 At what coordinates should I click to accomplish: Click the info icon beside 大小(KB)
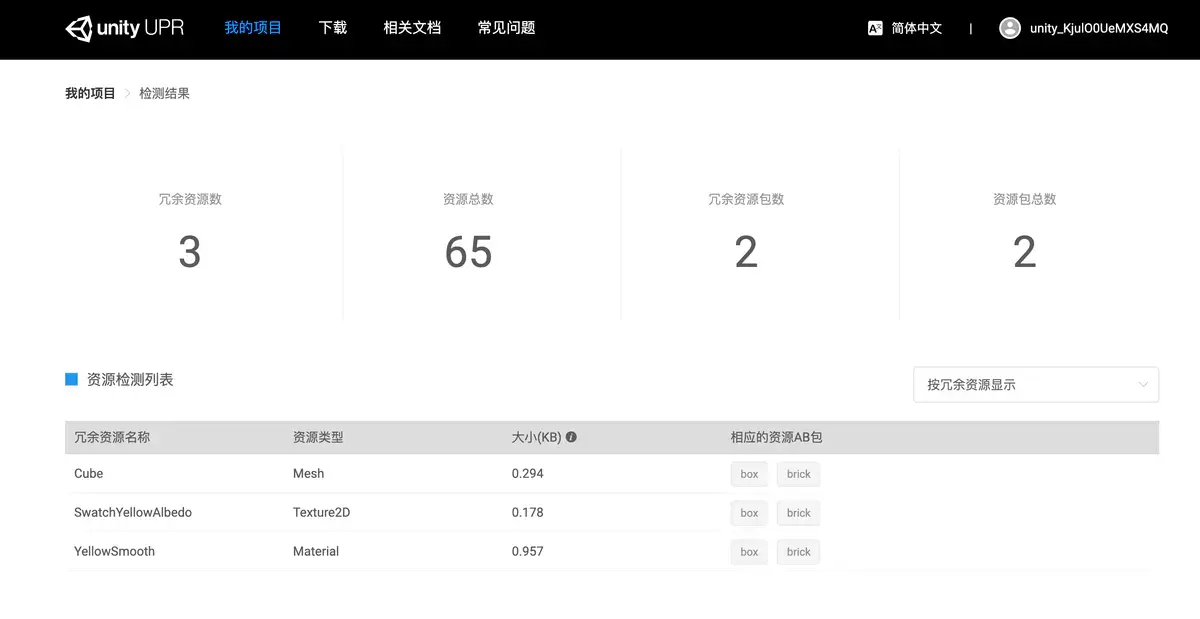coord(571,437)
